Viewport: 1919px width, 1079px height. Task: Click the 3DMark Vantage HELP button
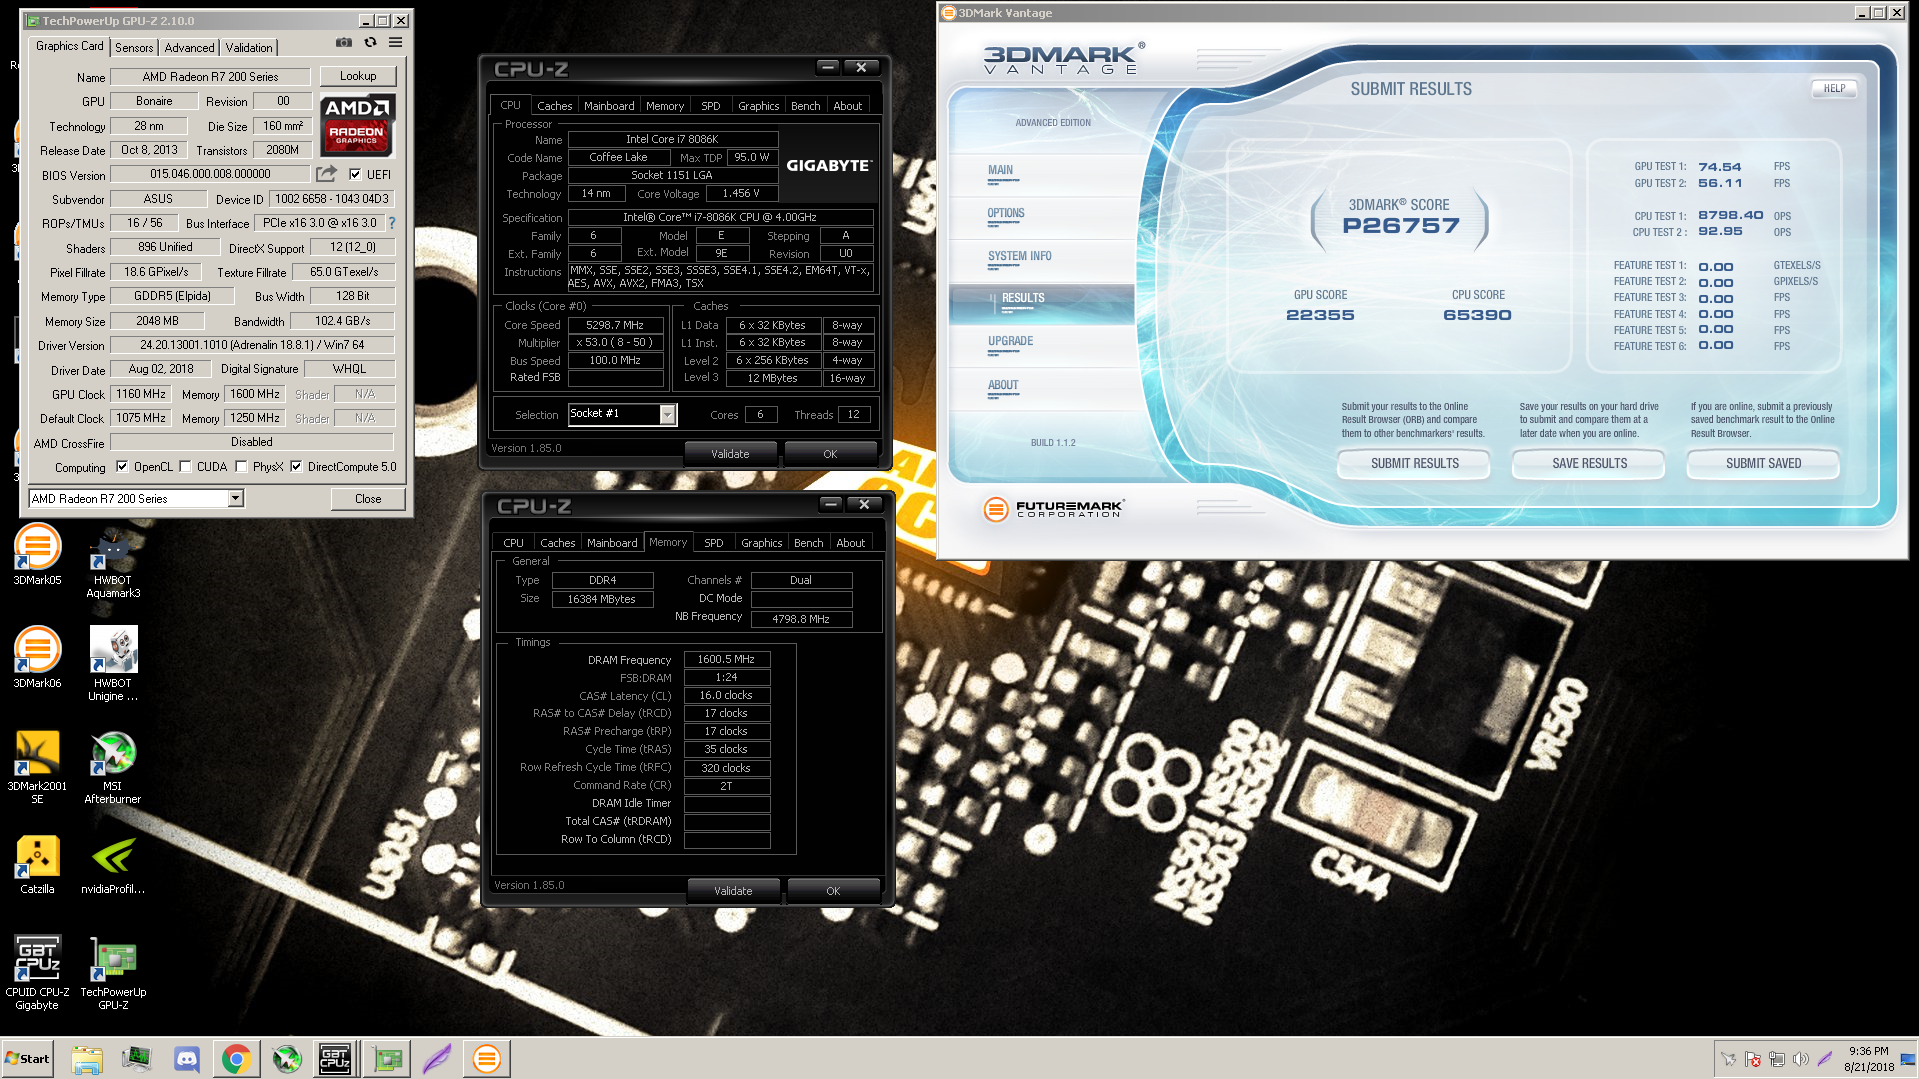coord(1834,88)
